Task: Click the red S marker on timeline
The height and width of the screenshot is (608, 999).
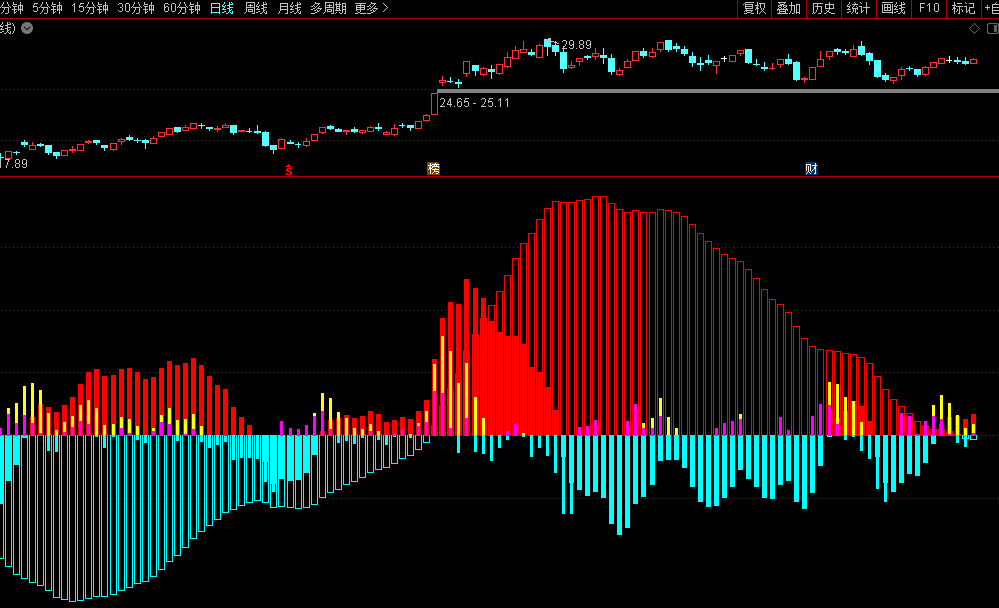Action: pos(289,169)
